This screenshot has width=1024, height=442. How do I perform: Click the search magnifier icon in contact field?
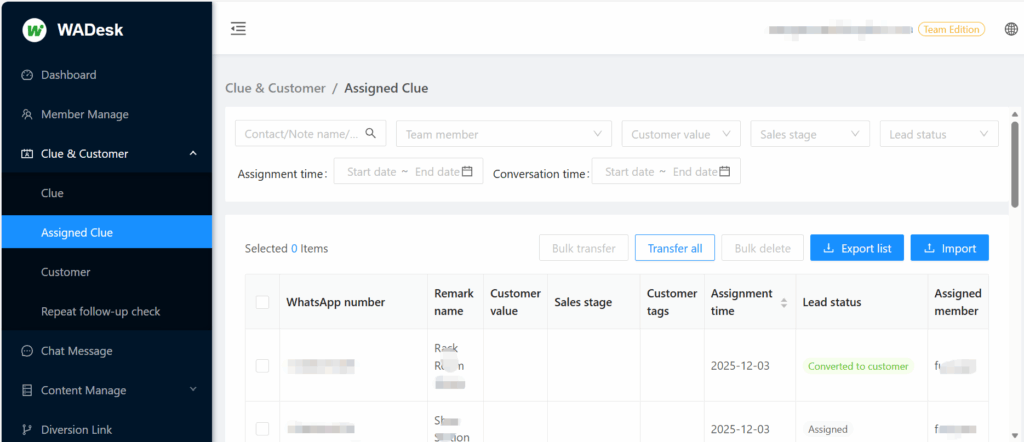pyautogui.click(x=371, y=133)
